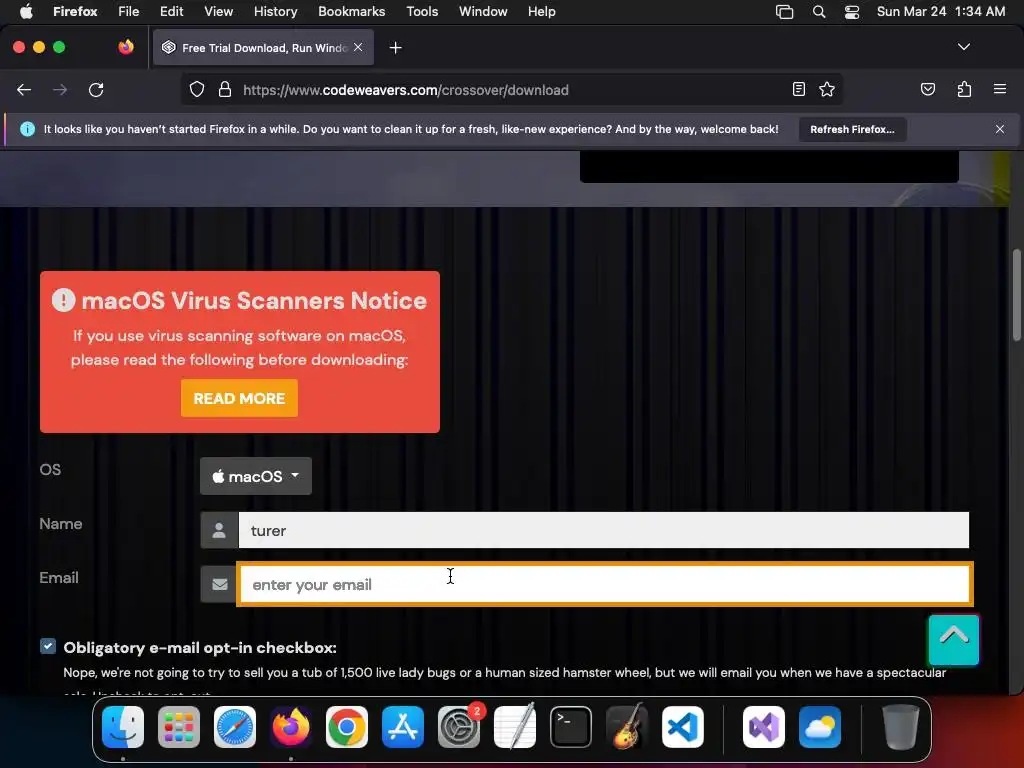
Task: Open the App Store from the Dock
Action: pyautogui.click(x=403, y=727)
